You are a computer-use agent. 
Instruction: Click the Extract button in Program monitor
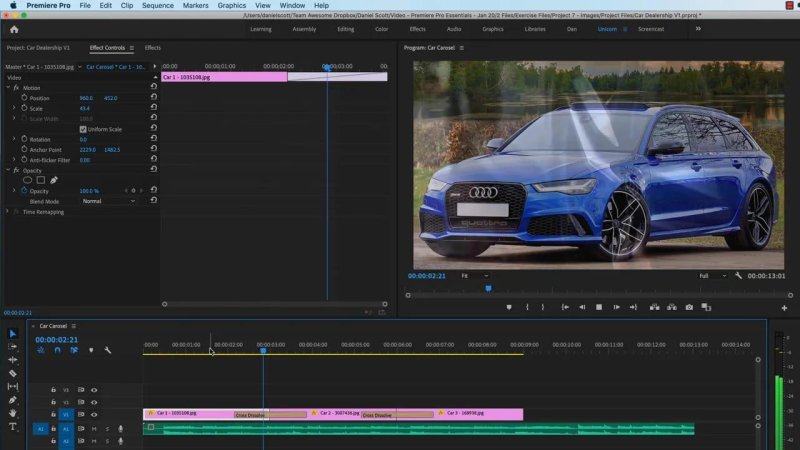(x=672, y=307)
